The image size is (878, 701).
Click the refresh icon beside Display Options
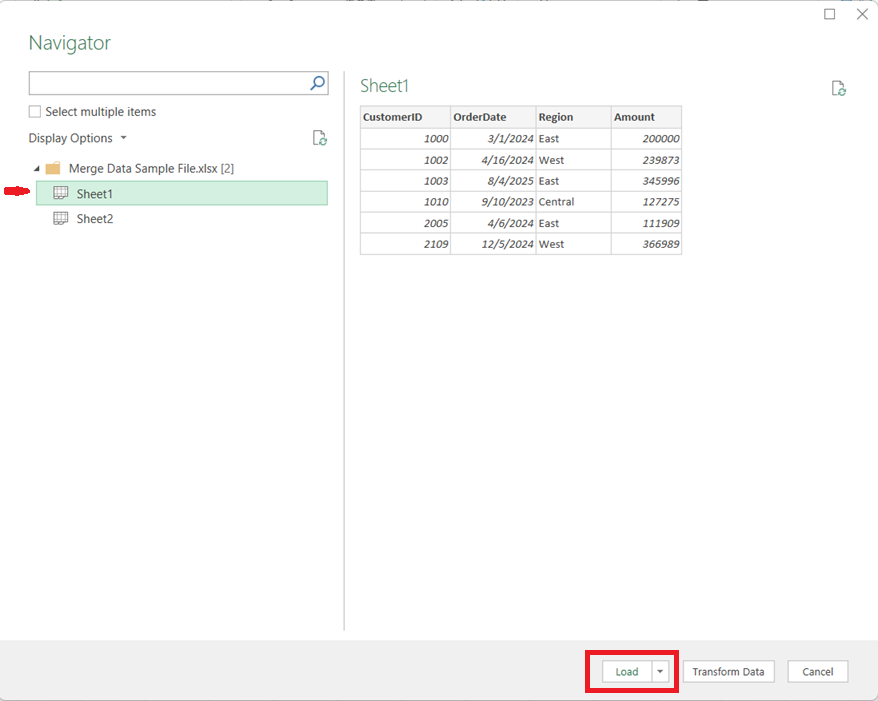(319, 138)
